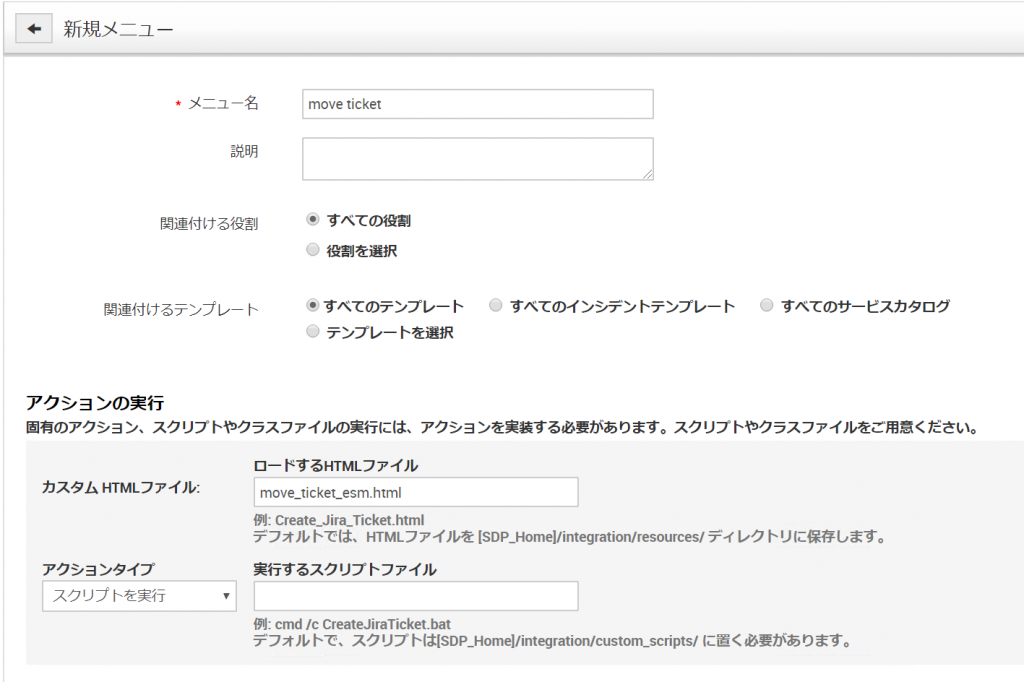
Task: Click the アクションの実行 section heading
Action: [95, 403]
